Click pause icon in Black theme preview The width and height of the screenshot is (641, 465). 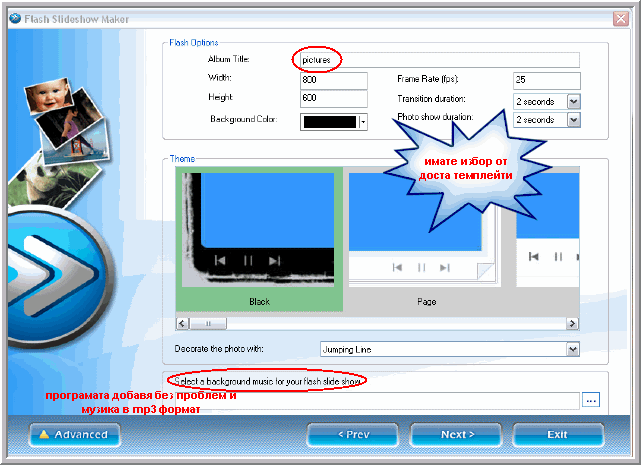point(248,261)
